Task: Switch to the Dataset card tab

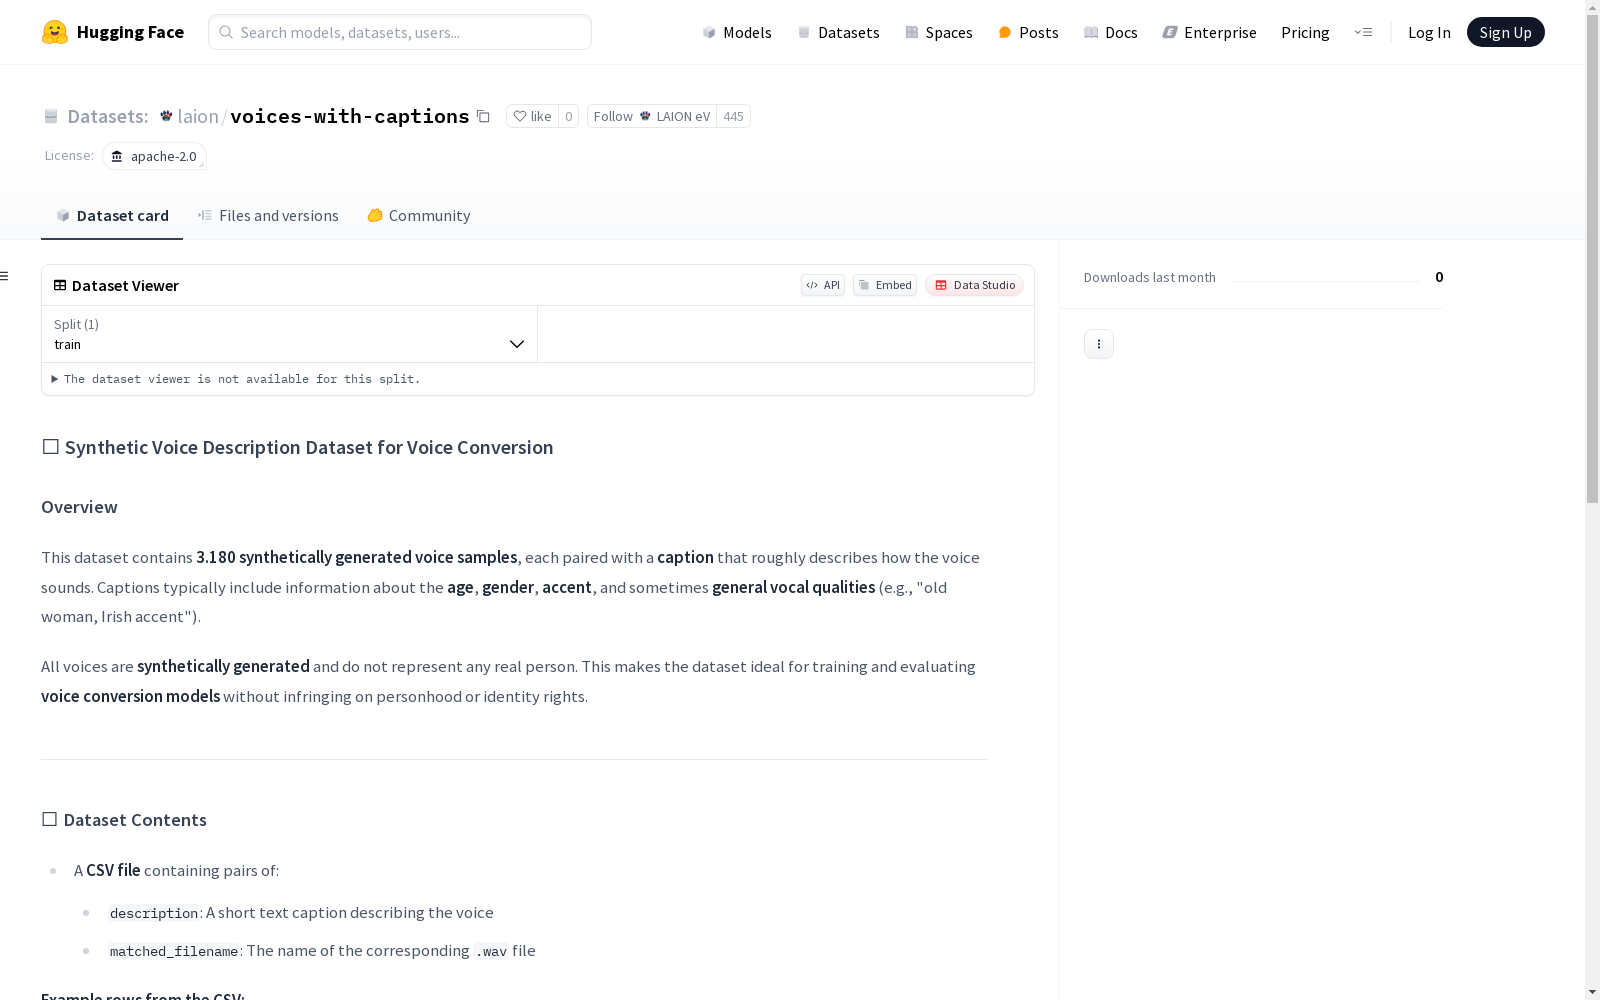Action: [x=112, y=215]
